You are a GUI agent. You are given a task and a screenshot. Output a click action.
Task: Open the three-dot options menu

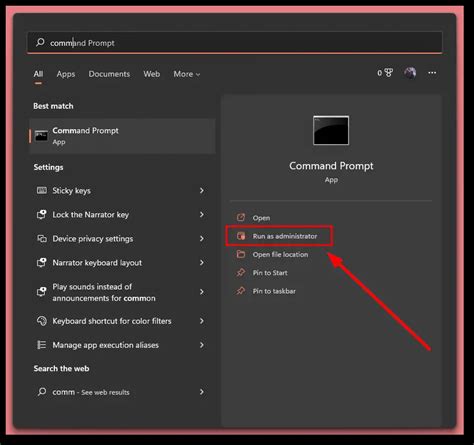(432, 73)
